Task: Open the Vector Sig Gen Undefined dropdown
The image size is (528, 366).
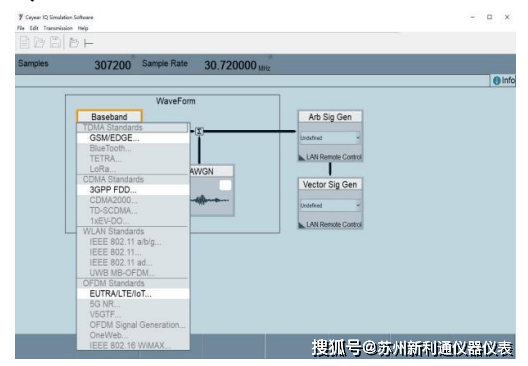Action: pos(330,205)
